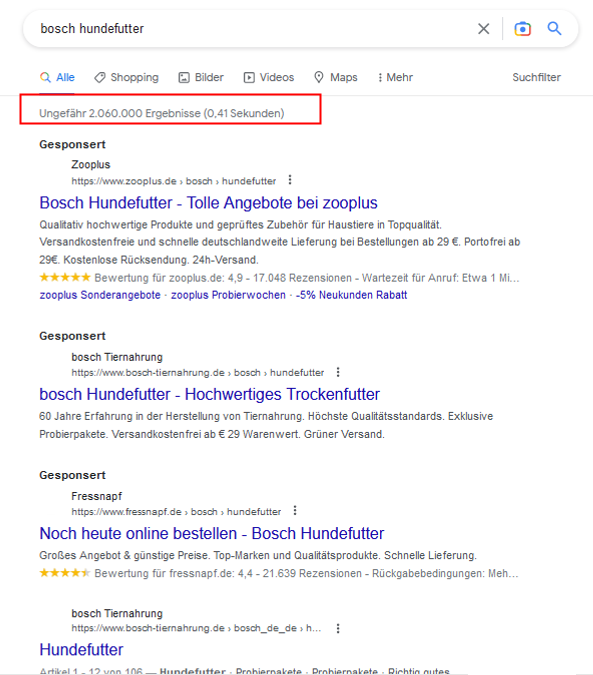The width and height of the screenshot is (593, 675).
Task: Open the Suchfilter options
Action: [536, 77]
